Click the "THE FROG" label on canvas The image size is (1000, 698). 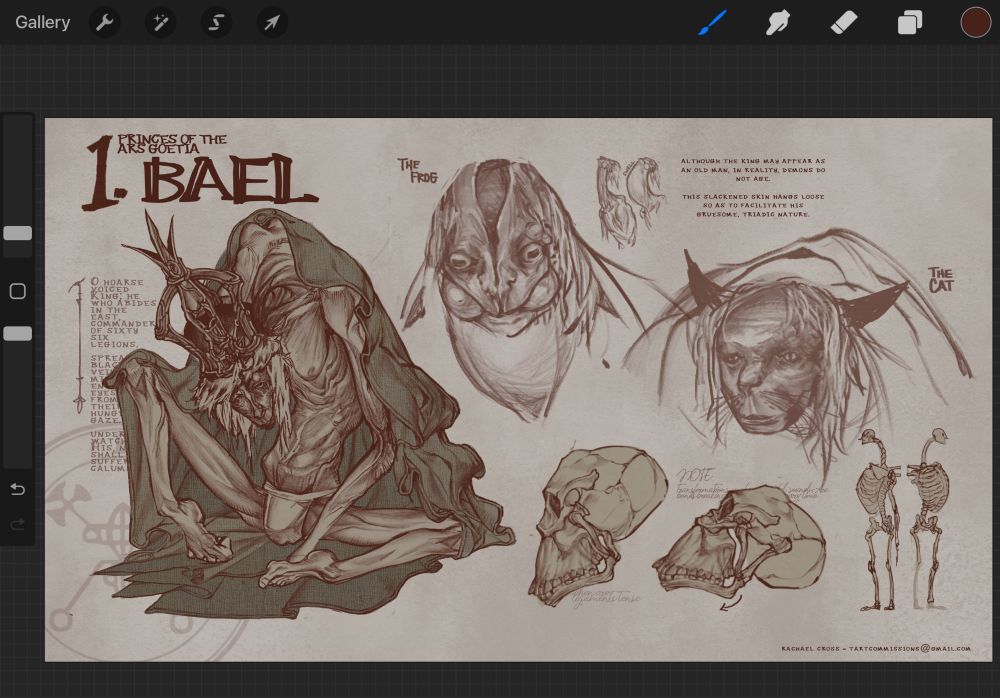pyautogui.click(x=418, y=170)
